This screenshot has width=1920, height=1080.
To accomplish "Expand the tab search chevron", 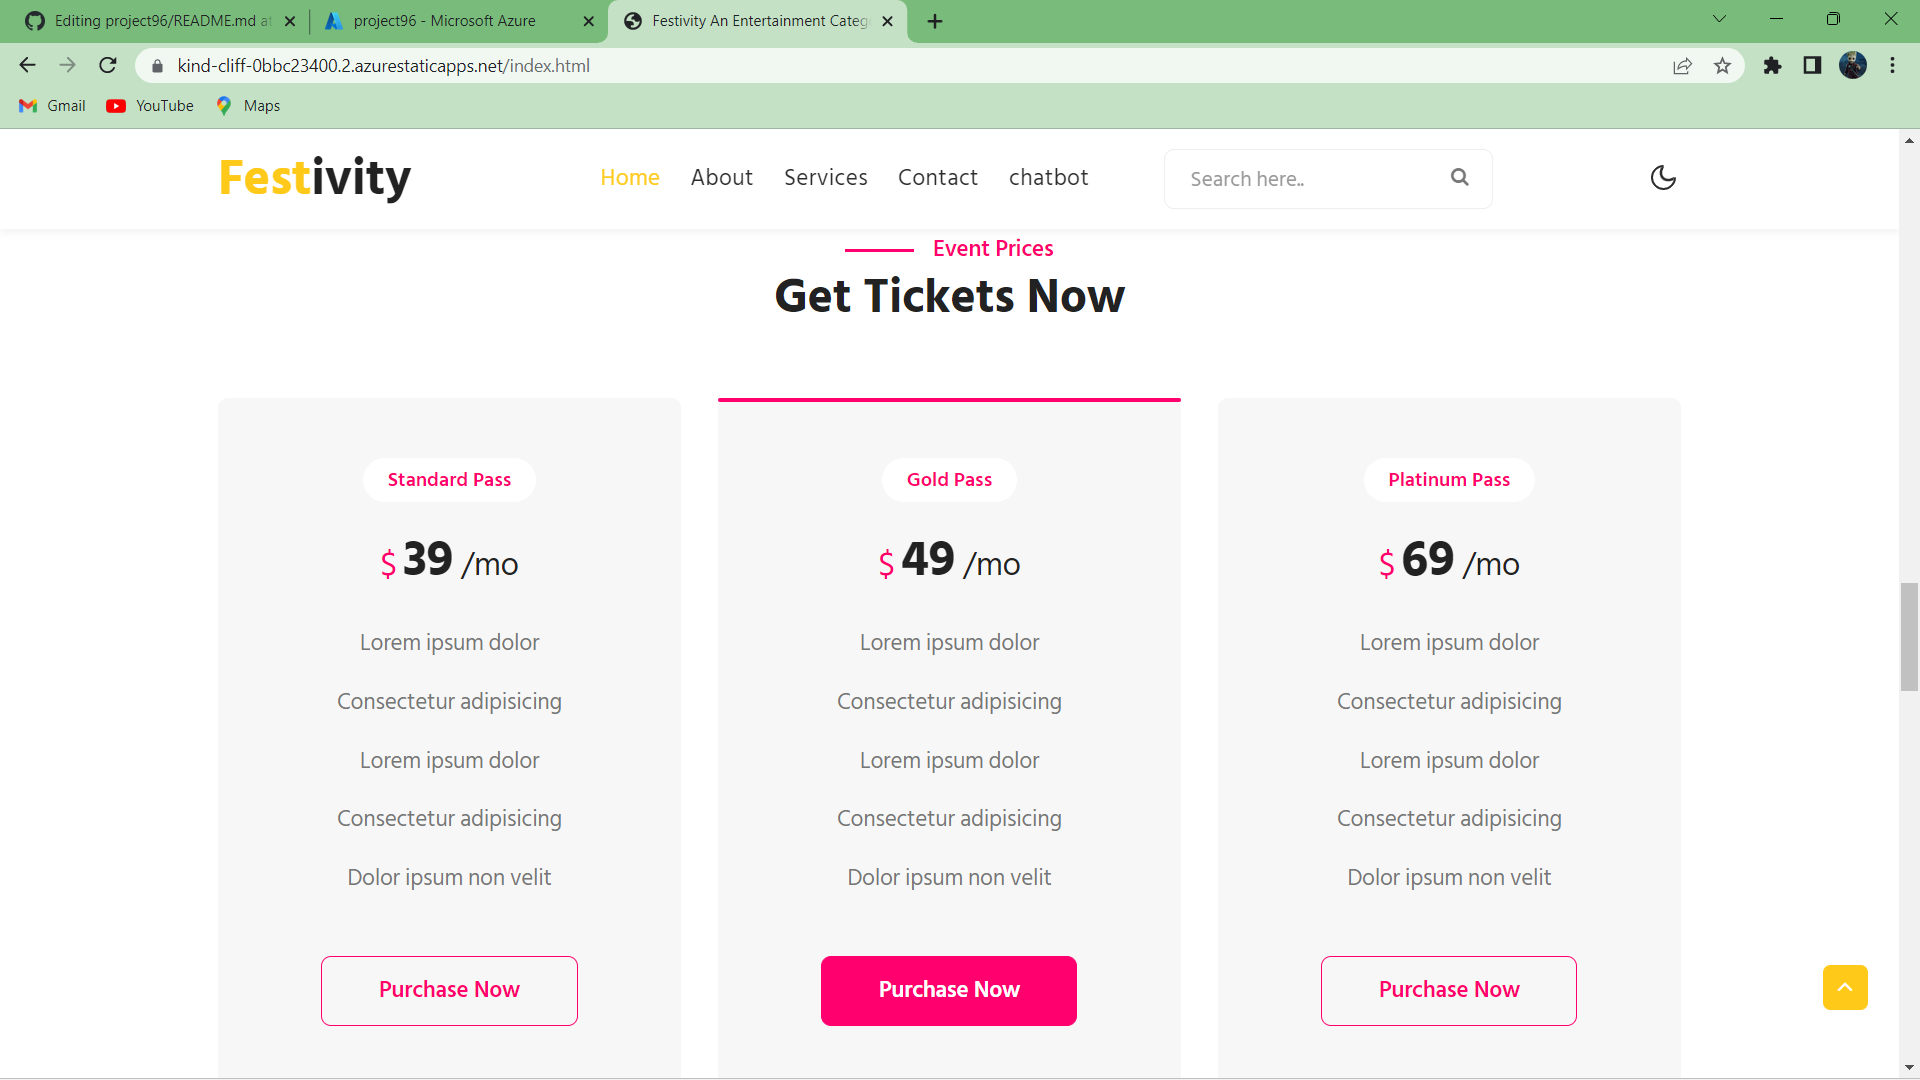I will [1719, 19].
